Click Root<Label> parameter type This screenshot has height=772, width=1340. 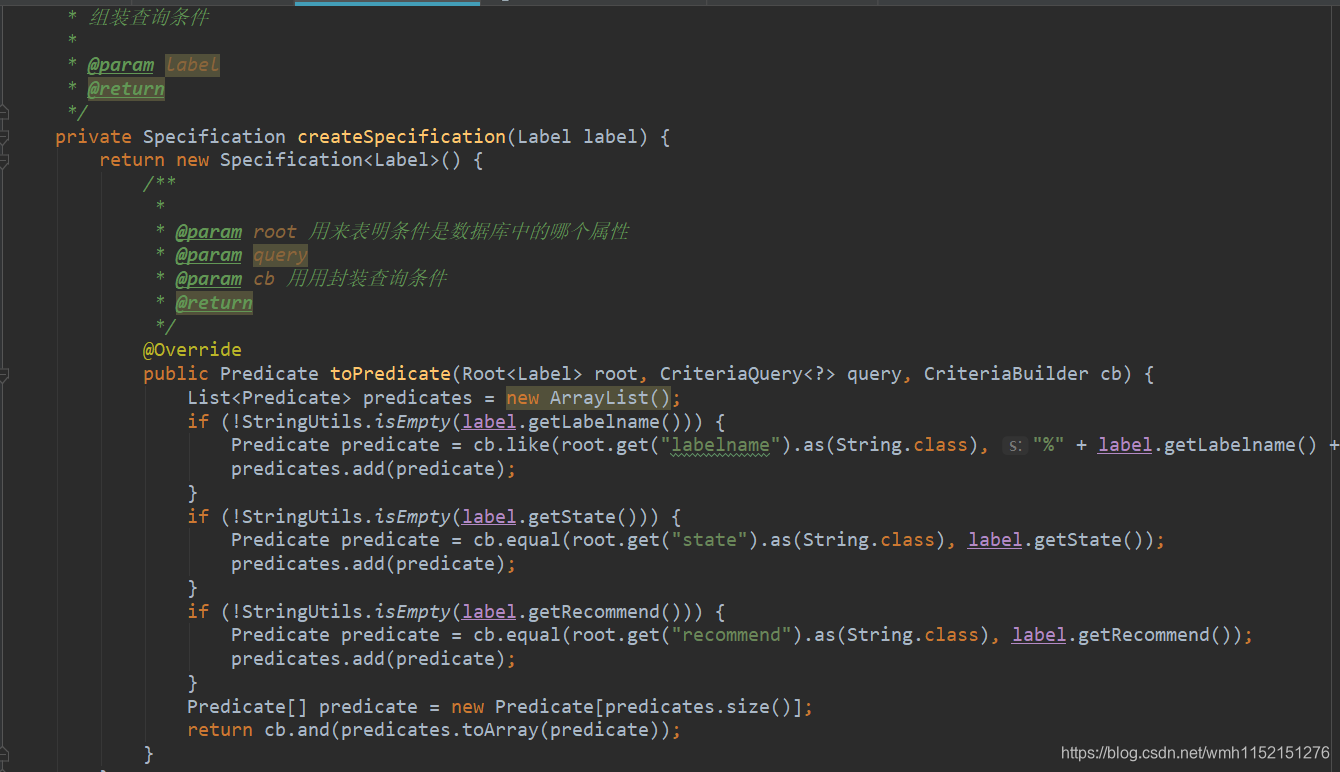point(522,374)
